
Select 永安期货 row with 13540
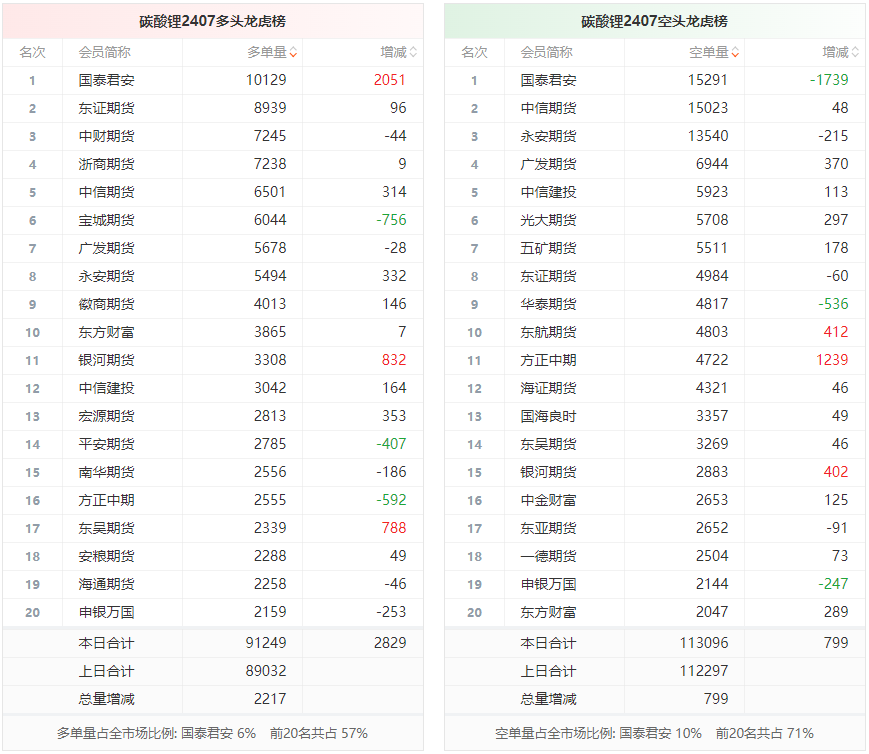point(655,136)
